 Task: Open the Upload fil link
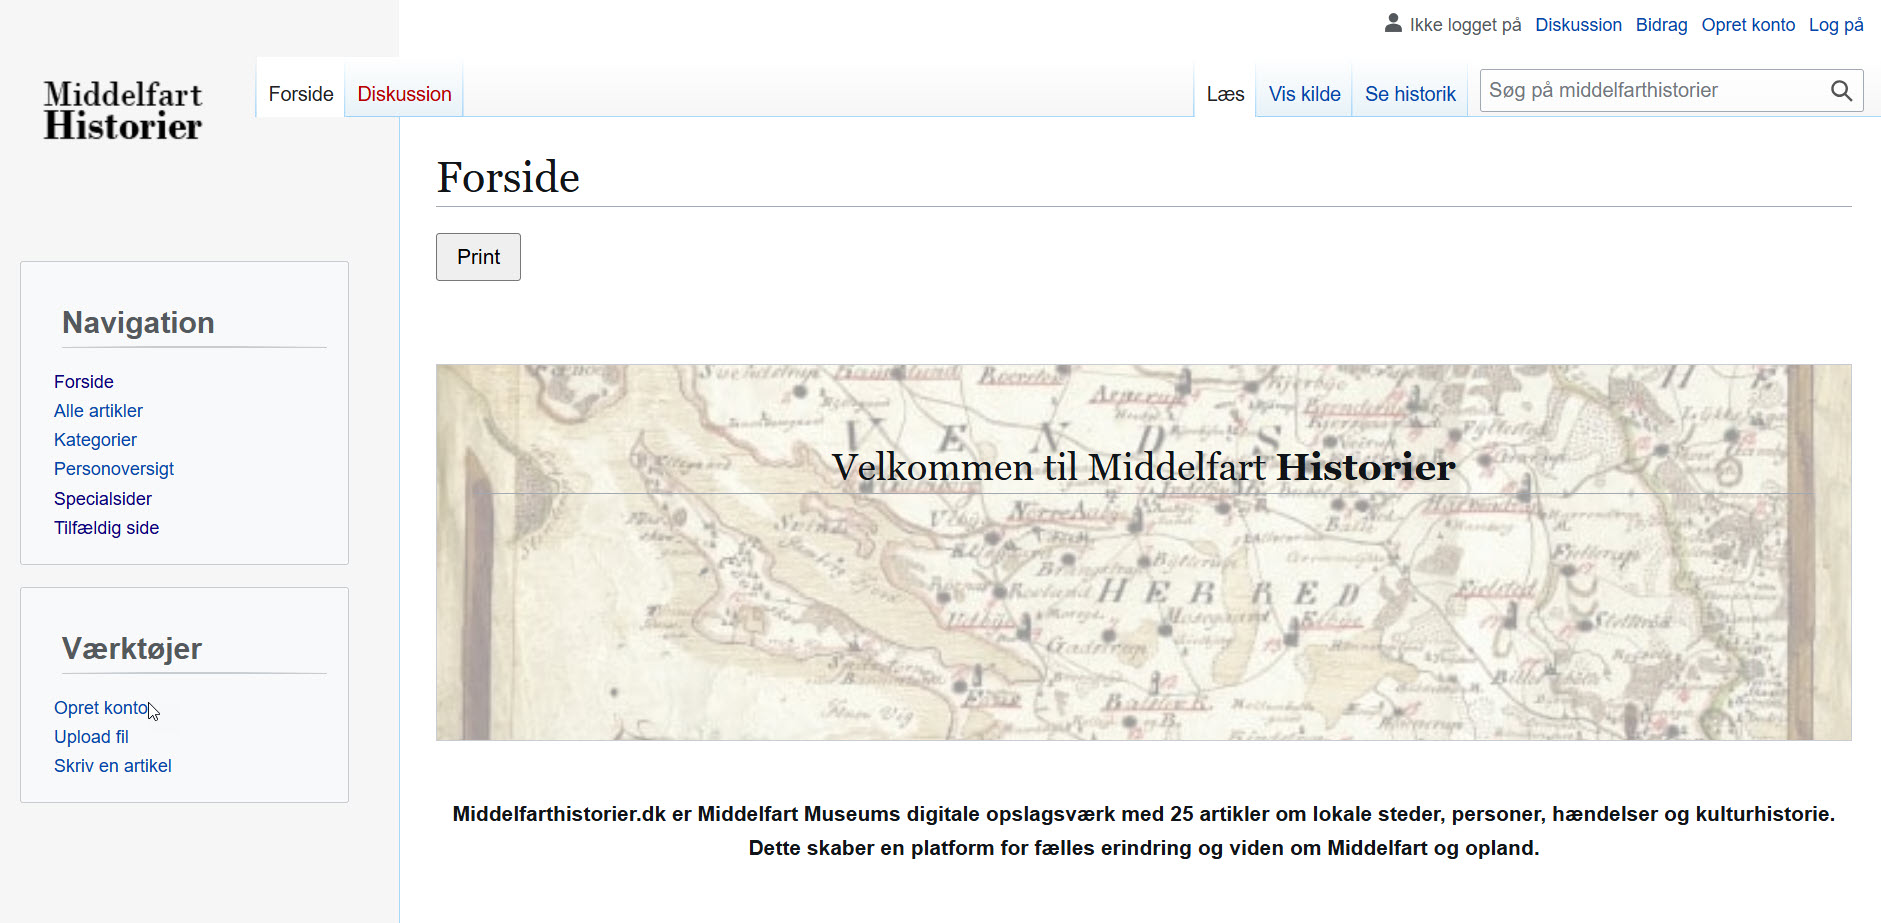pos(91,737)
